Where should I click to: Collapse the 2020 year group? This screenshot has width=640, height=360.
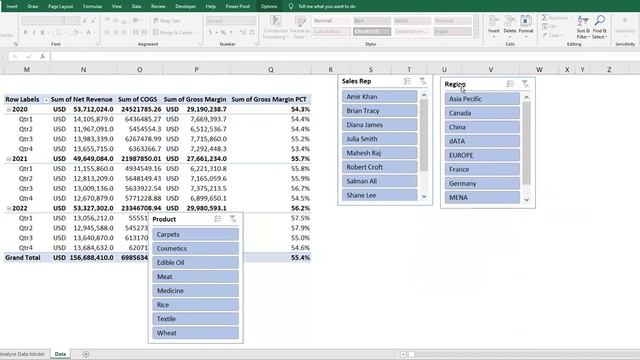(9, 109)
